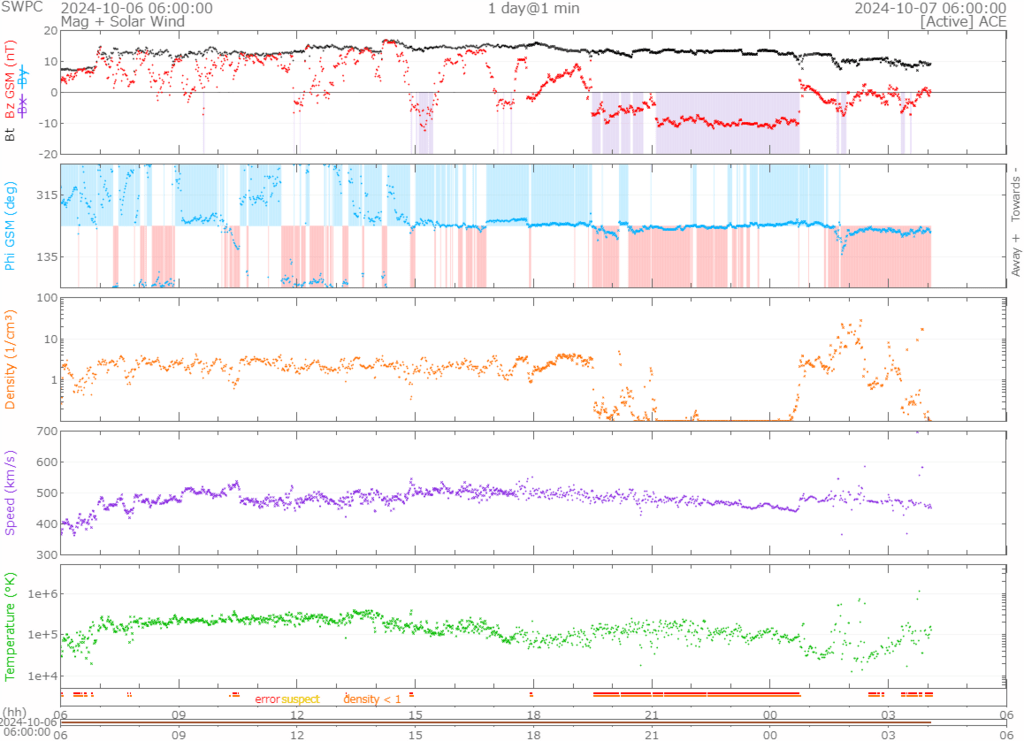Click the yellow 'suspect' legend label
Screen dimensions: 1024x741
300,699
